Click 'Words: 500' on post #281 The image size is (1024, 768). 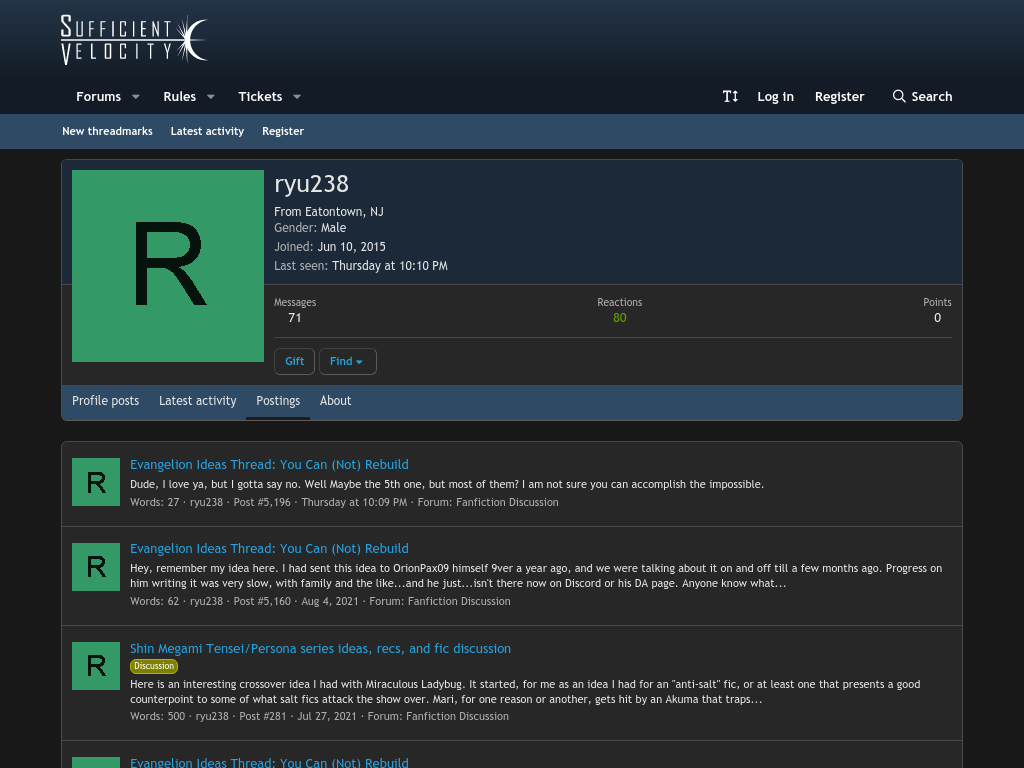157,716
